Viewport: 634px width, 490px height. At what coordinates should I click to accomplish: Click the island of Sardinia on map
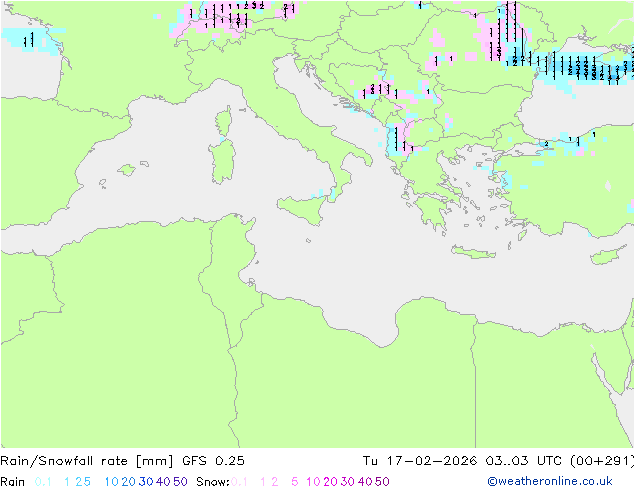(222, 161)
